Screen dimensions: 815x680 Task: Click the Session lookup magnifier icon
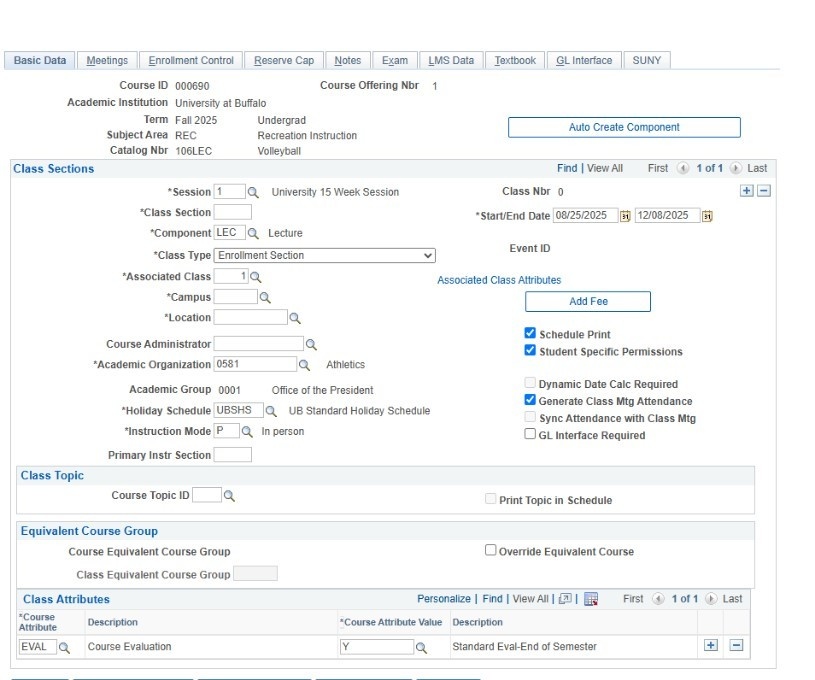tap(254, 192)
